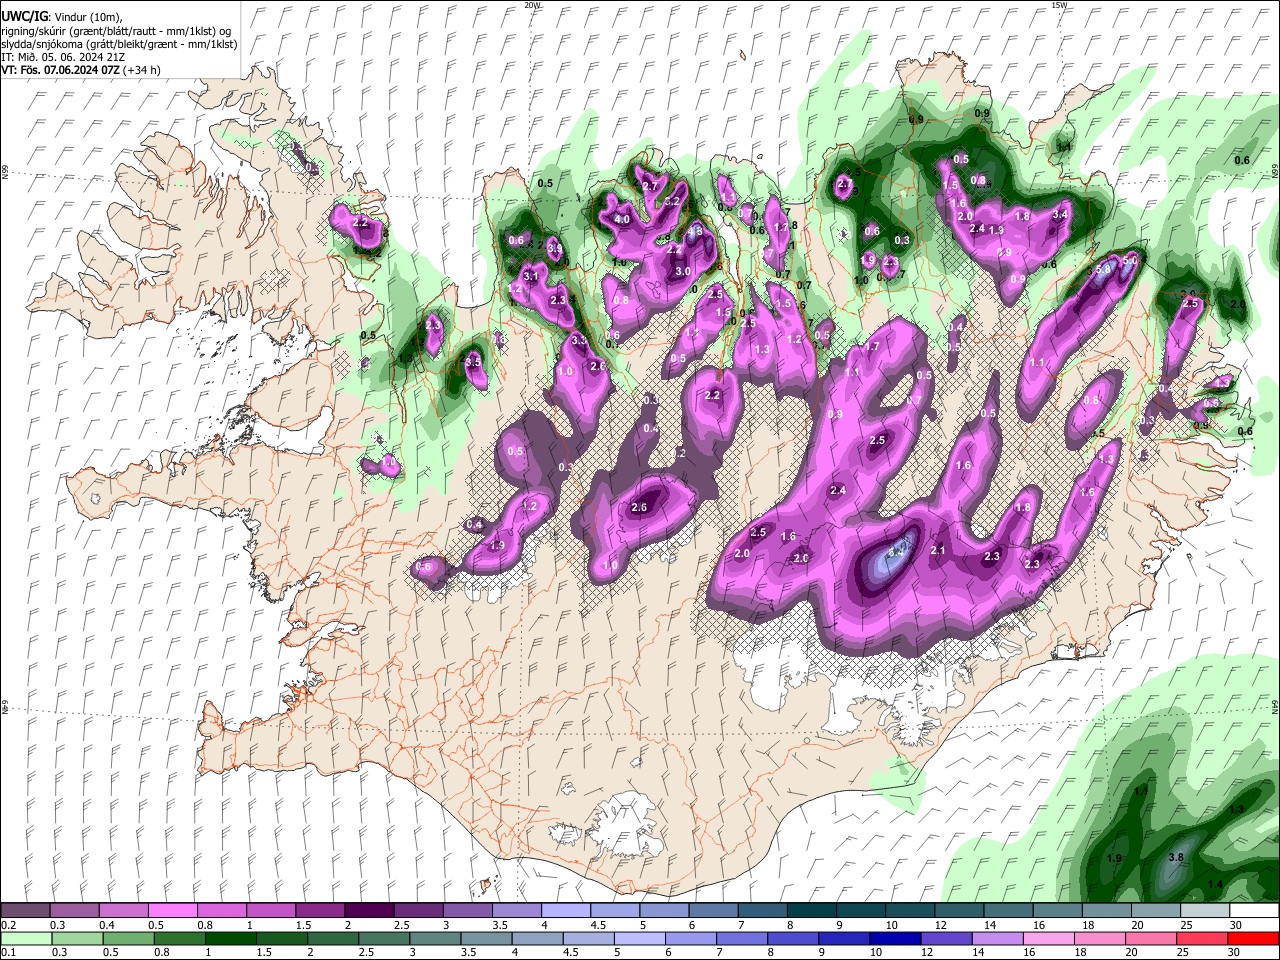Click the '4.0' value on the northern peninsula
Screen dimensions: 1280x960
pyautogui.click(x=622, y=220)
